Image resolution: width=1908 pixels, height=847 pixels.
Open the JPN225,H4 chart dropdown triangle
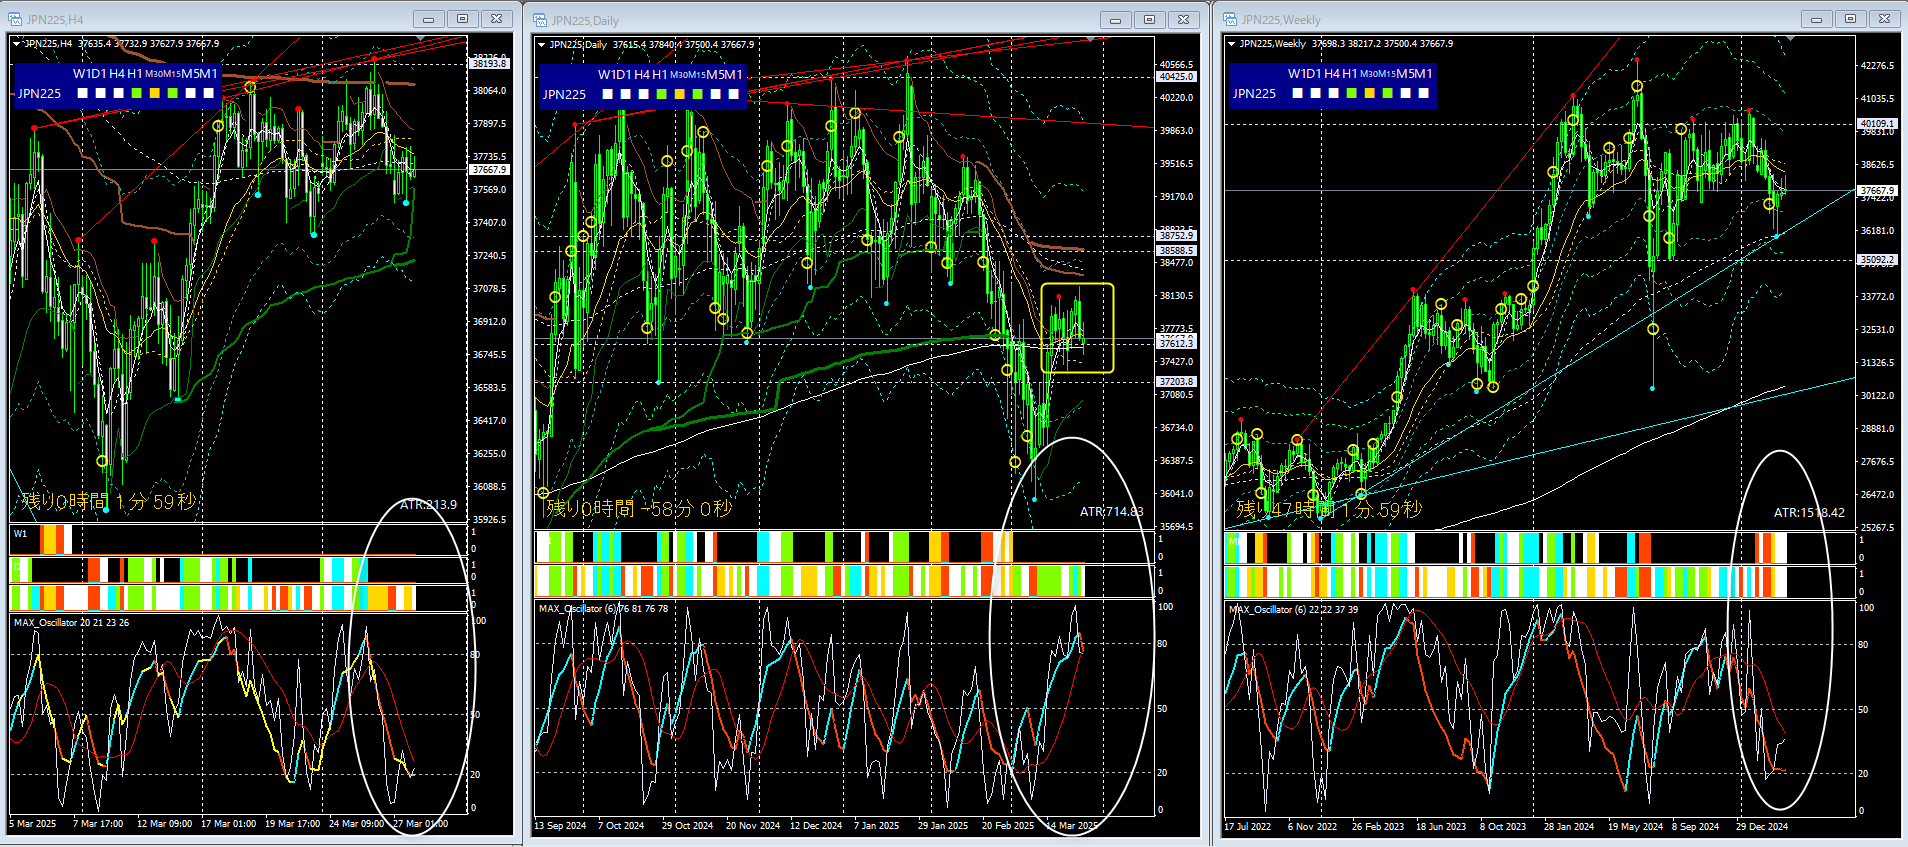tap(16, 44)
